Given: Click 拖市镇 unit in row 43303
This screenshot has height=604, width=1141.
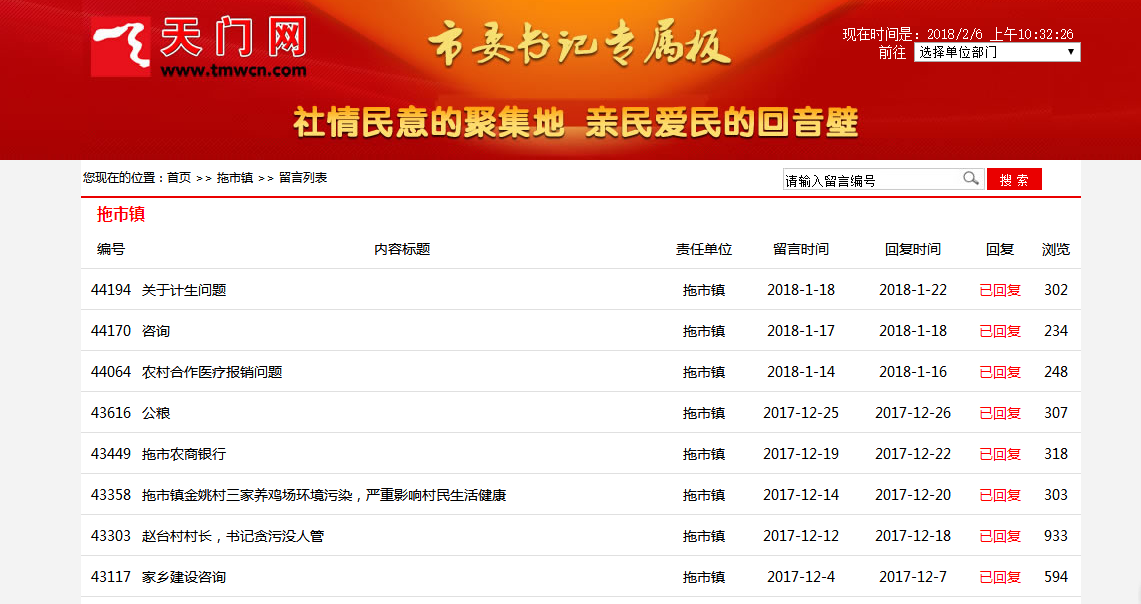Looking at the screenshot, I should pyautogui.click(x=704, y=536).
